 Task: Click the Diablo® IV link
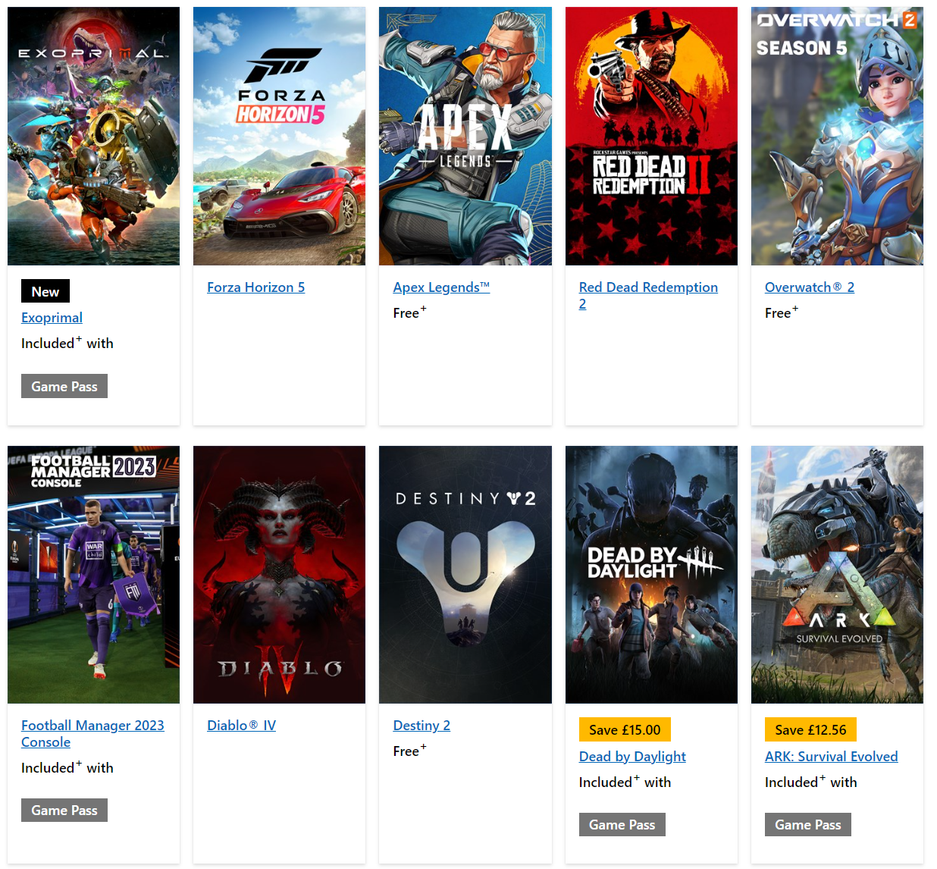click(x=241, y=726)
